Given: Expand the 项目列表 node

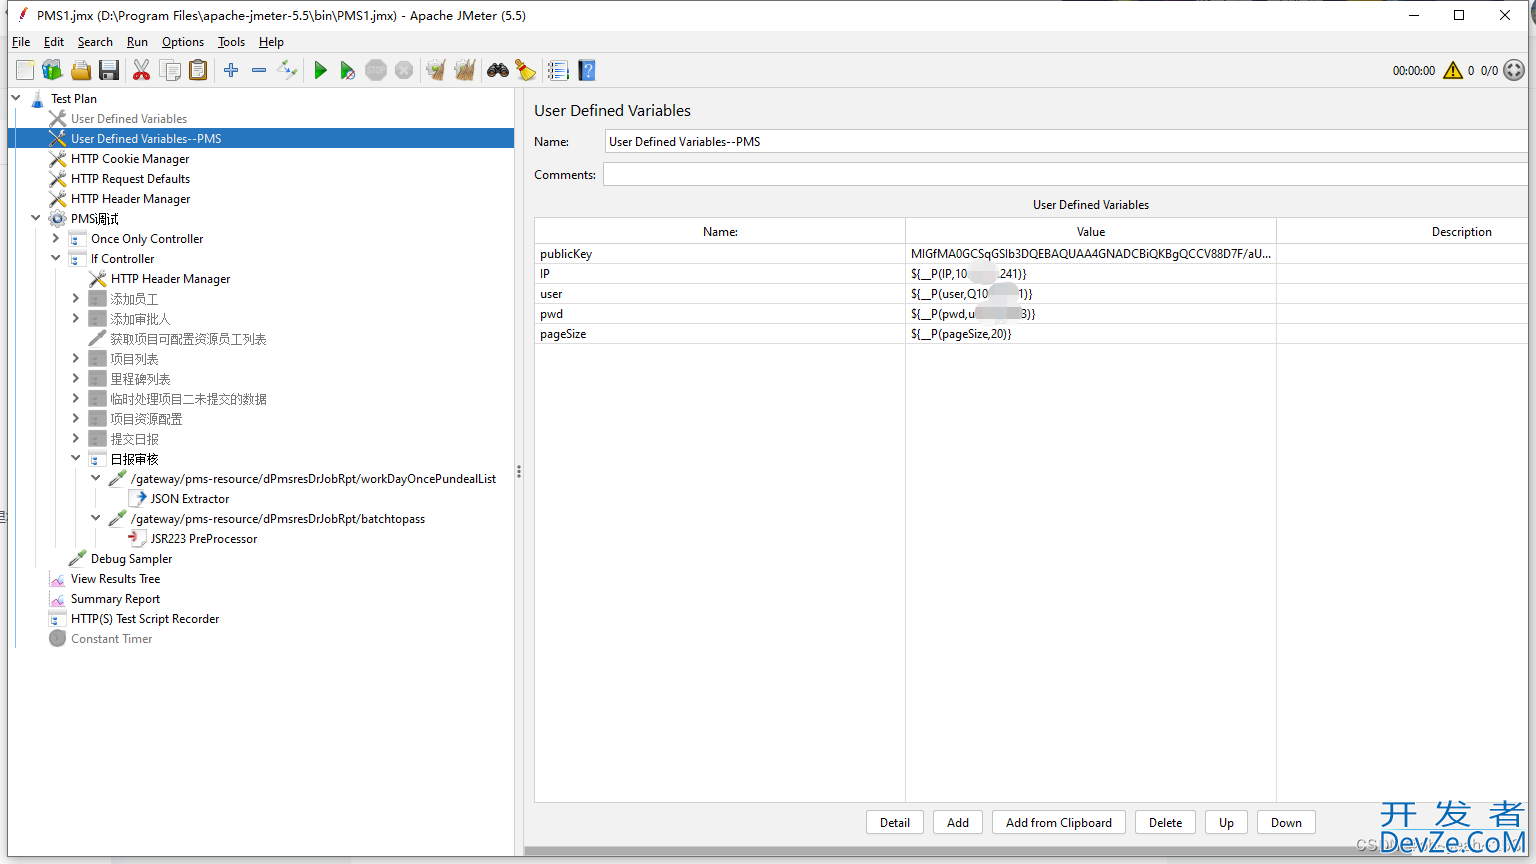Looking at the screenshot, I should pyautogui.click(x=76, y=358).
